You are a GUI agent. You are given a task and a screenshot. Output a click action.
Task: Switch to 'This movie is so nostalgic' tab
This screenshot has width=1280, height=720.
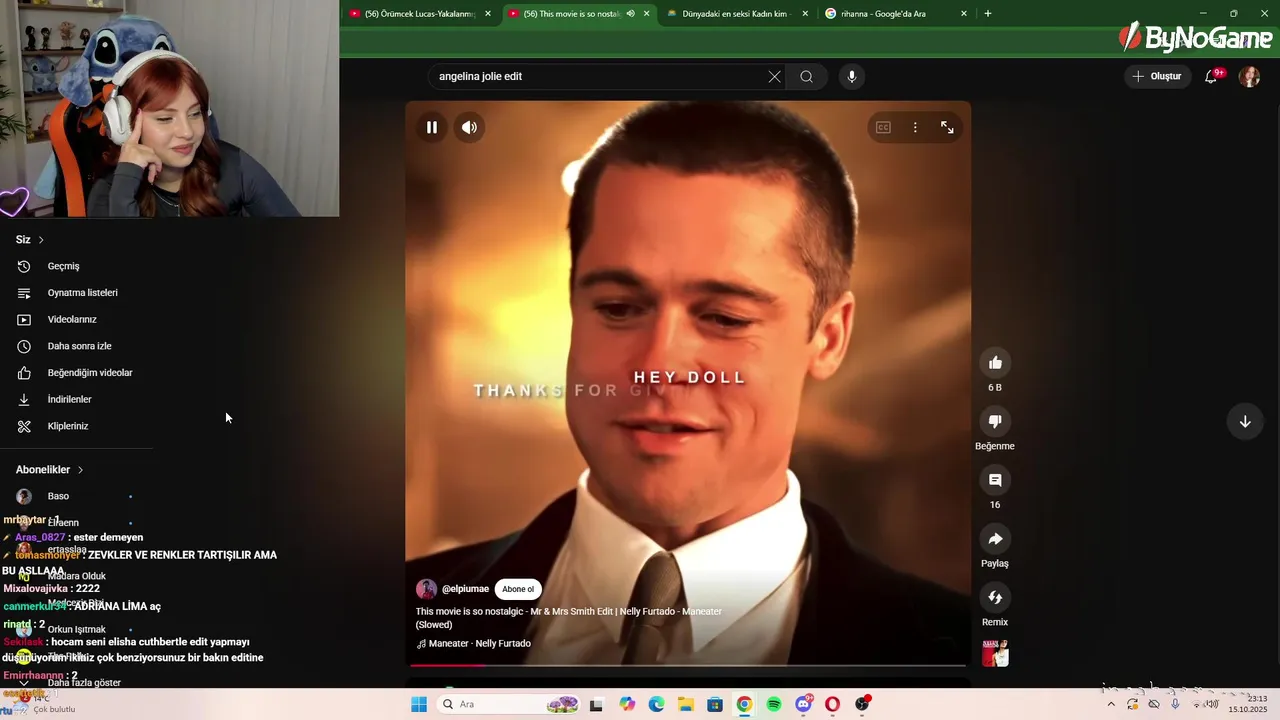572,14
